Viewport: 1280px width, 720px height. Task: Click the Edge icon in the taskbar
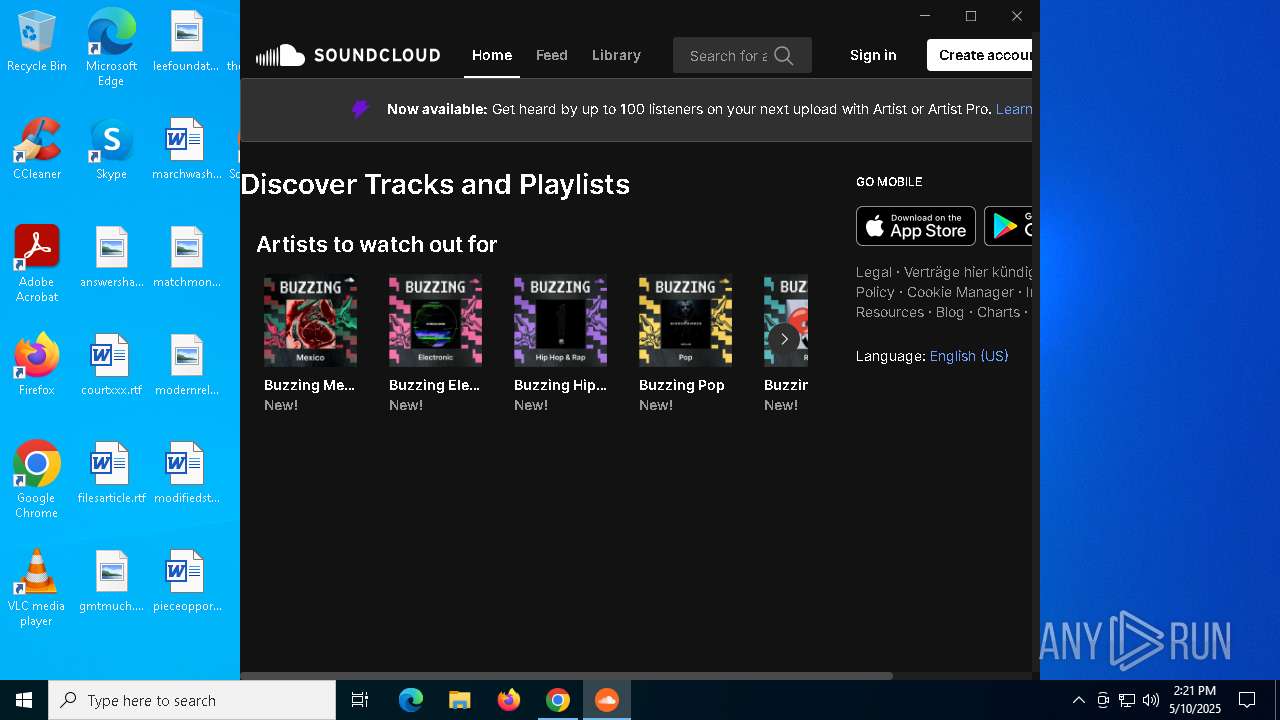pos(411,700)
